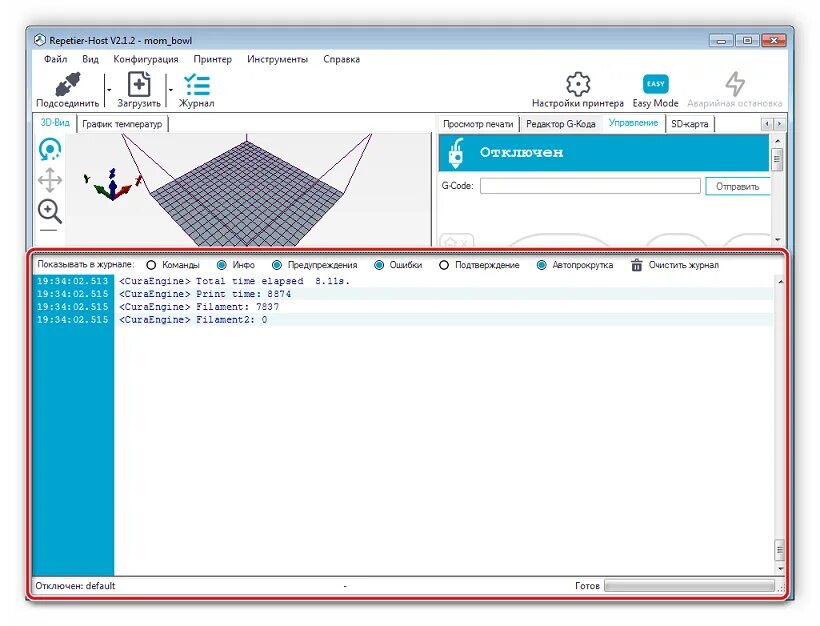Click the extruder icon in Отключен banner
This screenshot has height=626, width=820.
point(456,153)
